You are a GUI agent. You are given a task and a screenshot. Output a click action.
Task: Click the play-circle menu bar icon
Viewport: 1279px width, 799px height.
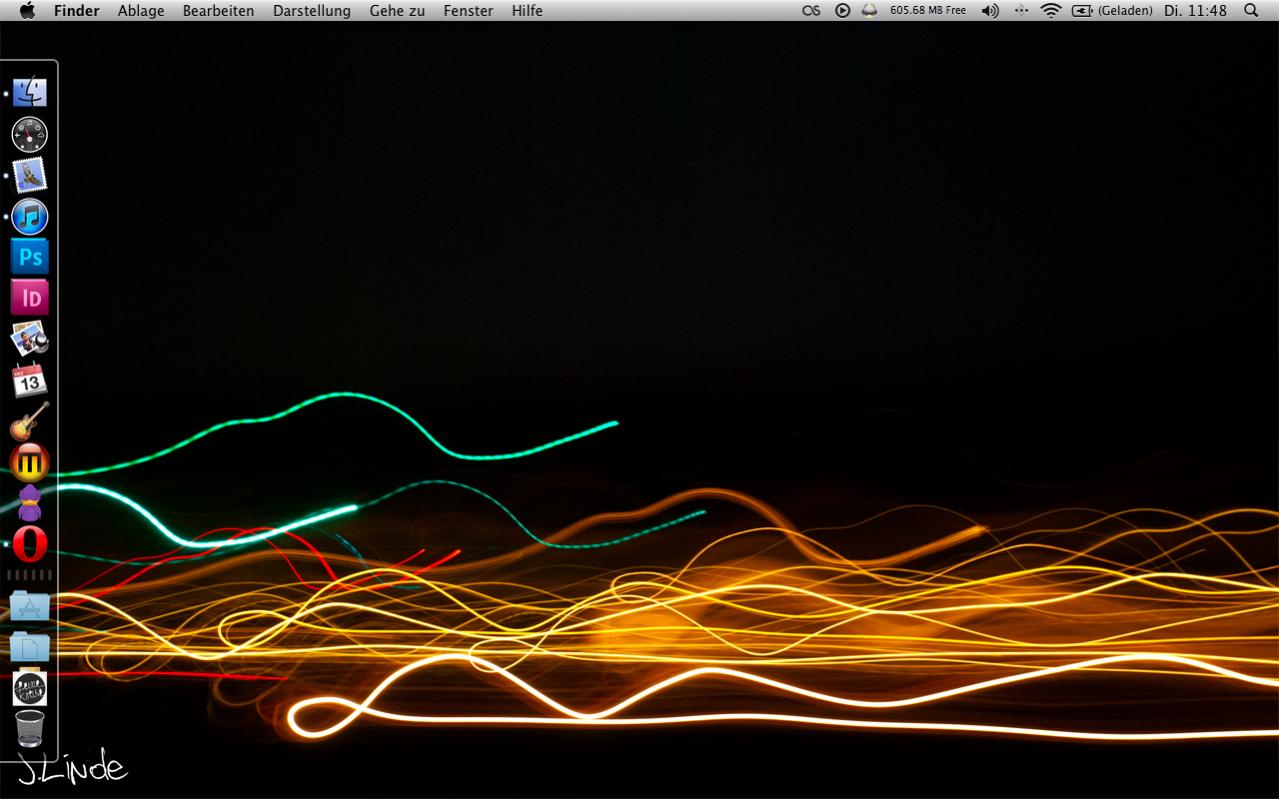pos(843,10)
